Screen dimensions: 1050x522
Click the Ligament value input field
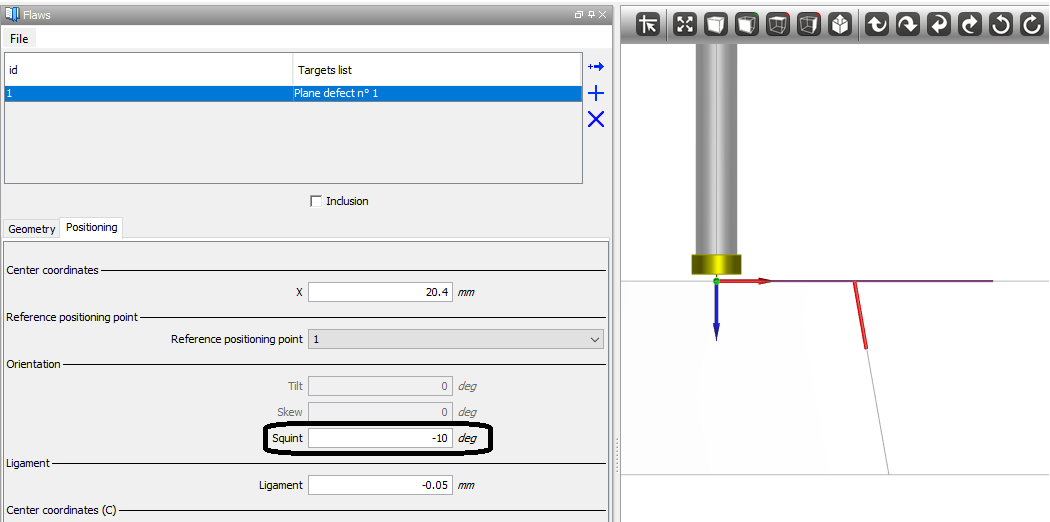click(380, 485)
